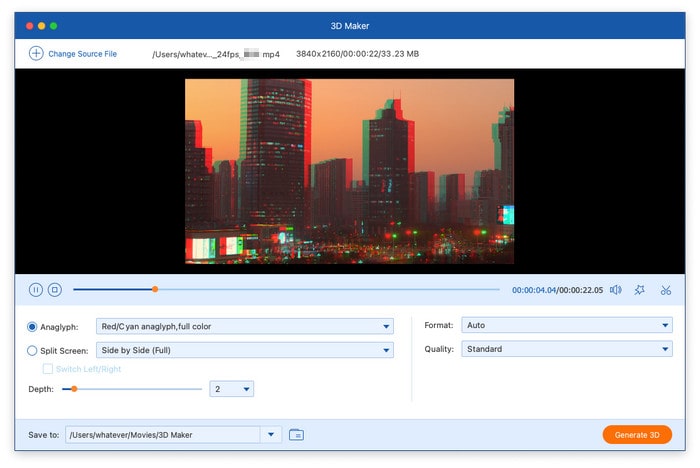700x468 pixels.
Task: Toggle the Switch Left/Right checkbox
Action: [x=47, y=369]
